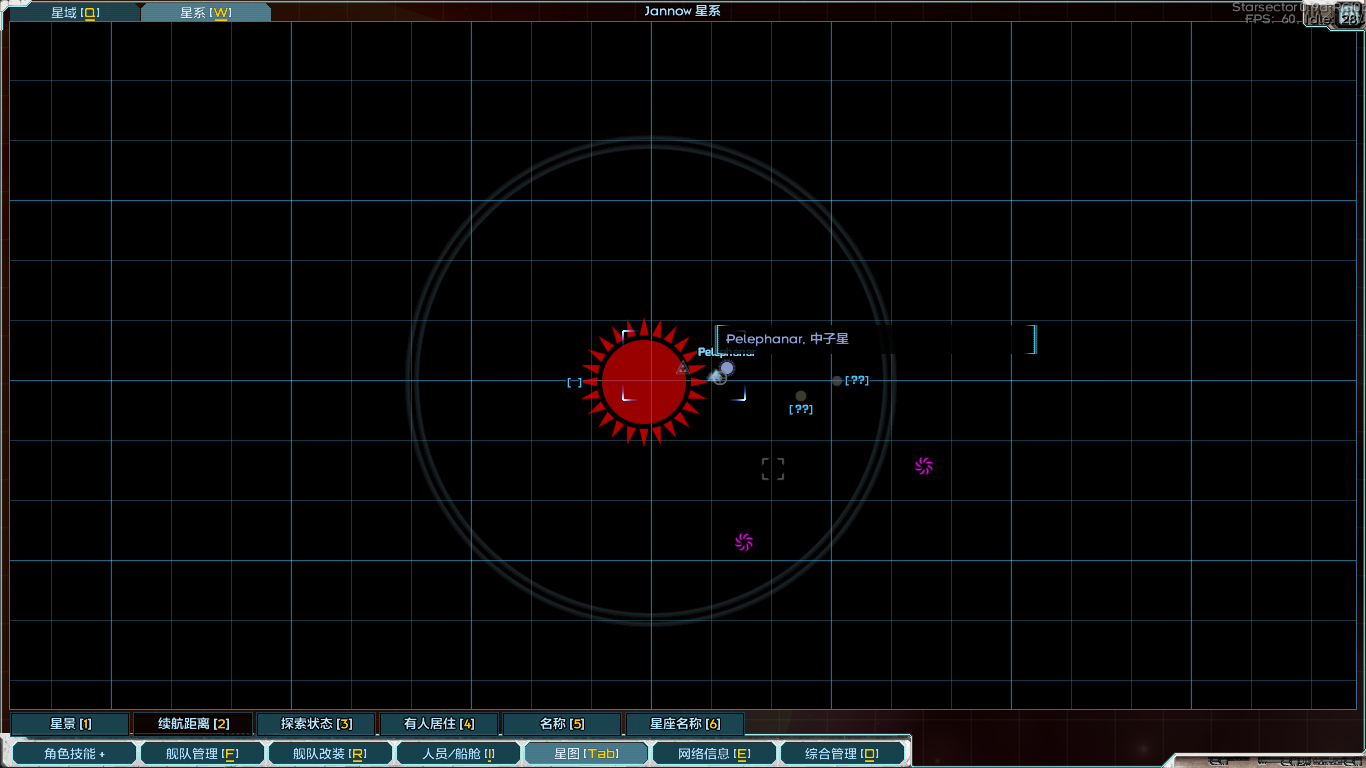The image size is (1366, 768).
Task: Toggle the 星座名称 [6] constellation names
Action: coord(685,724)
